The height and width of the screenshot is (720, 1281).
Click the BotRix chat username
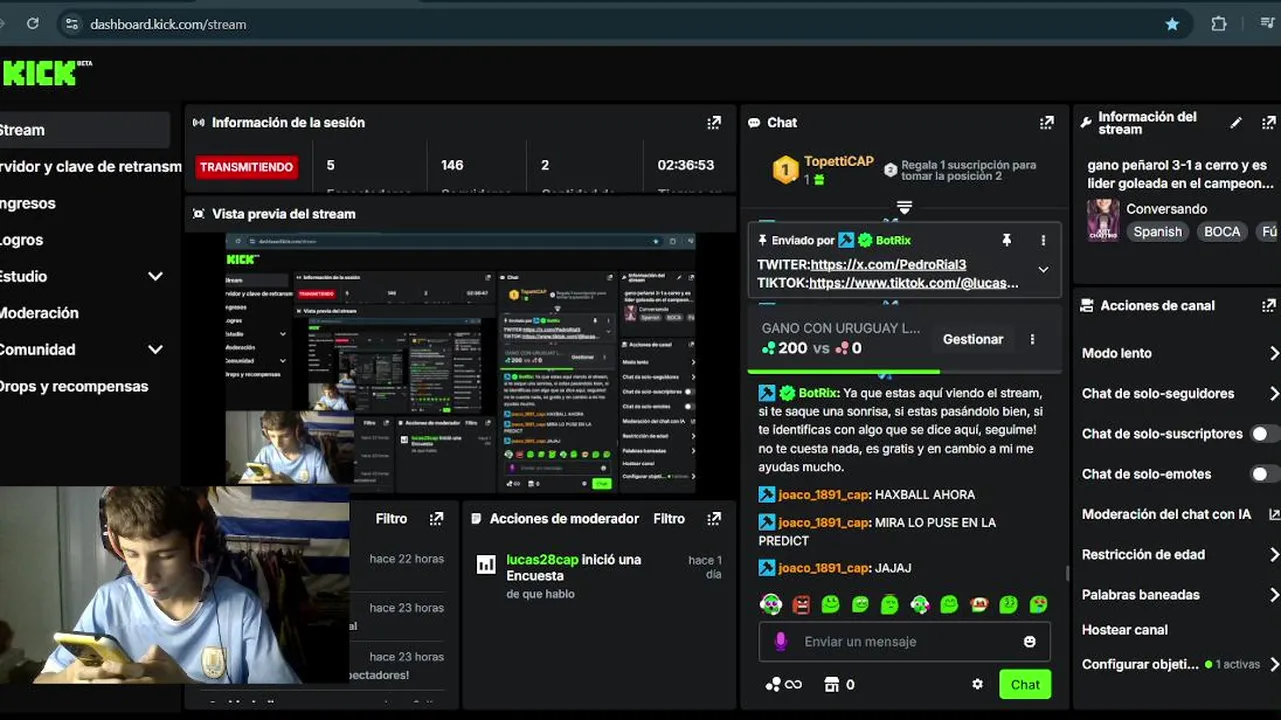[x=817, y=393]
